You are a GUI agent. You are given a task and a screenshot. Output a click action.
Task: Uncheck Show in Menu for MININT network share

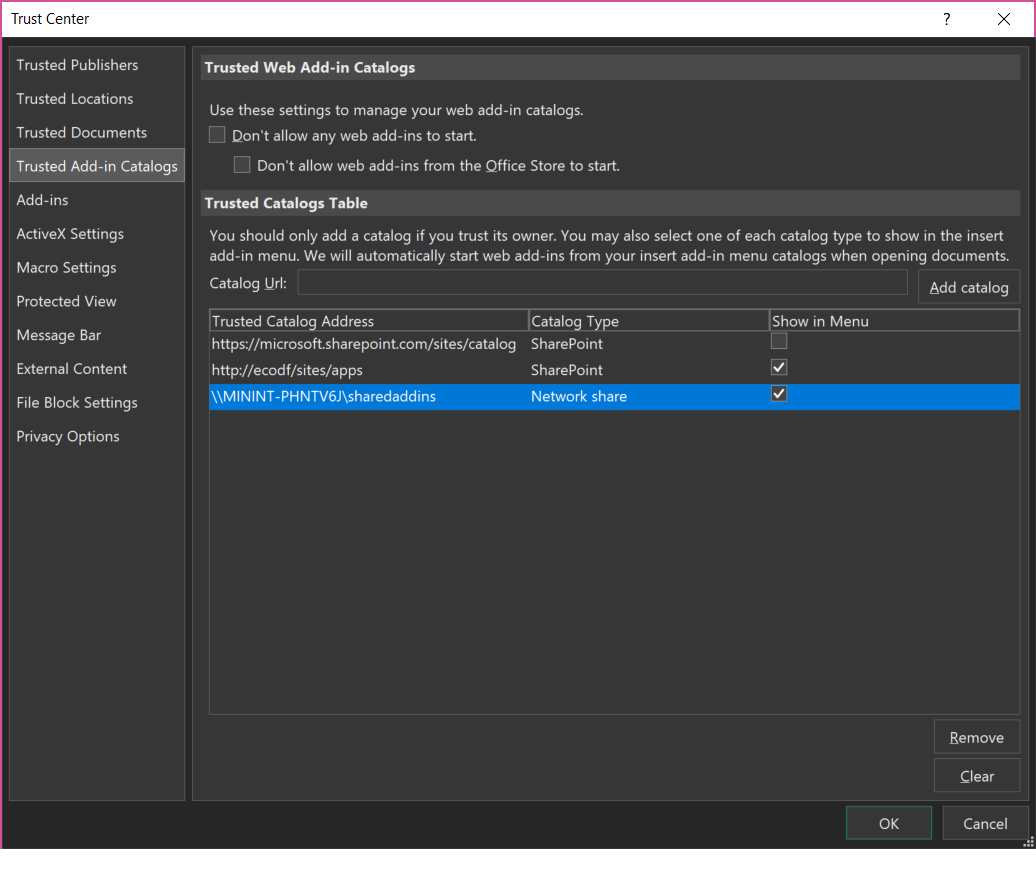(x=778, y=394)
